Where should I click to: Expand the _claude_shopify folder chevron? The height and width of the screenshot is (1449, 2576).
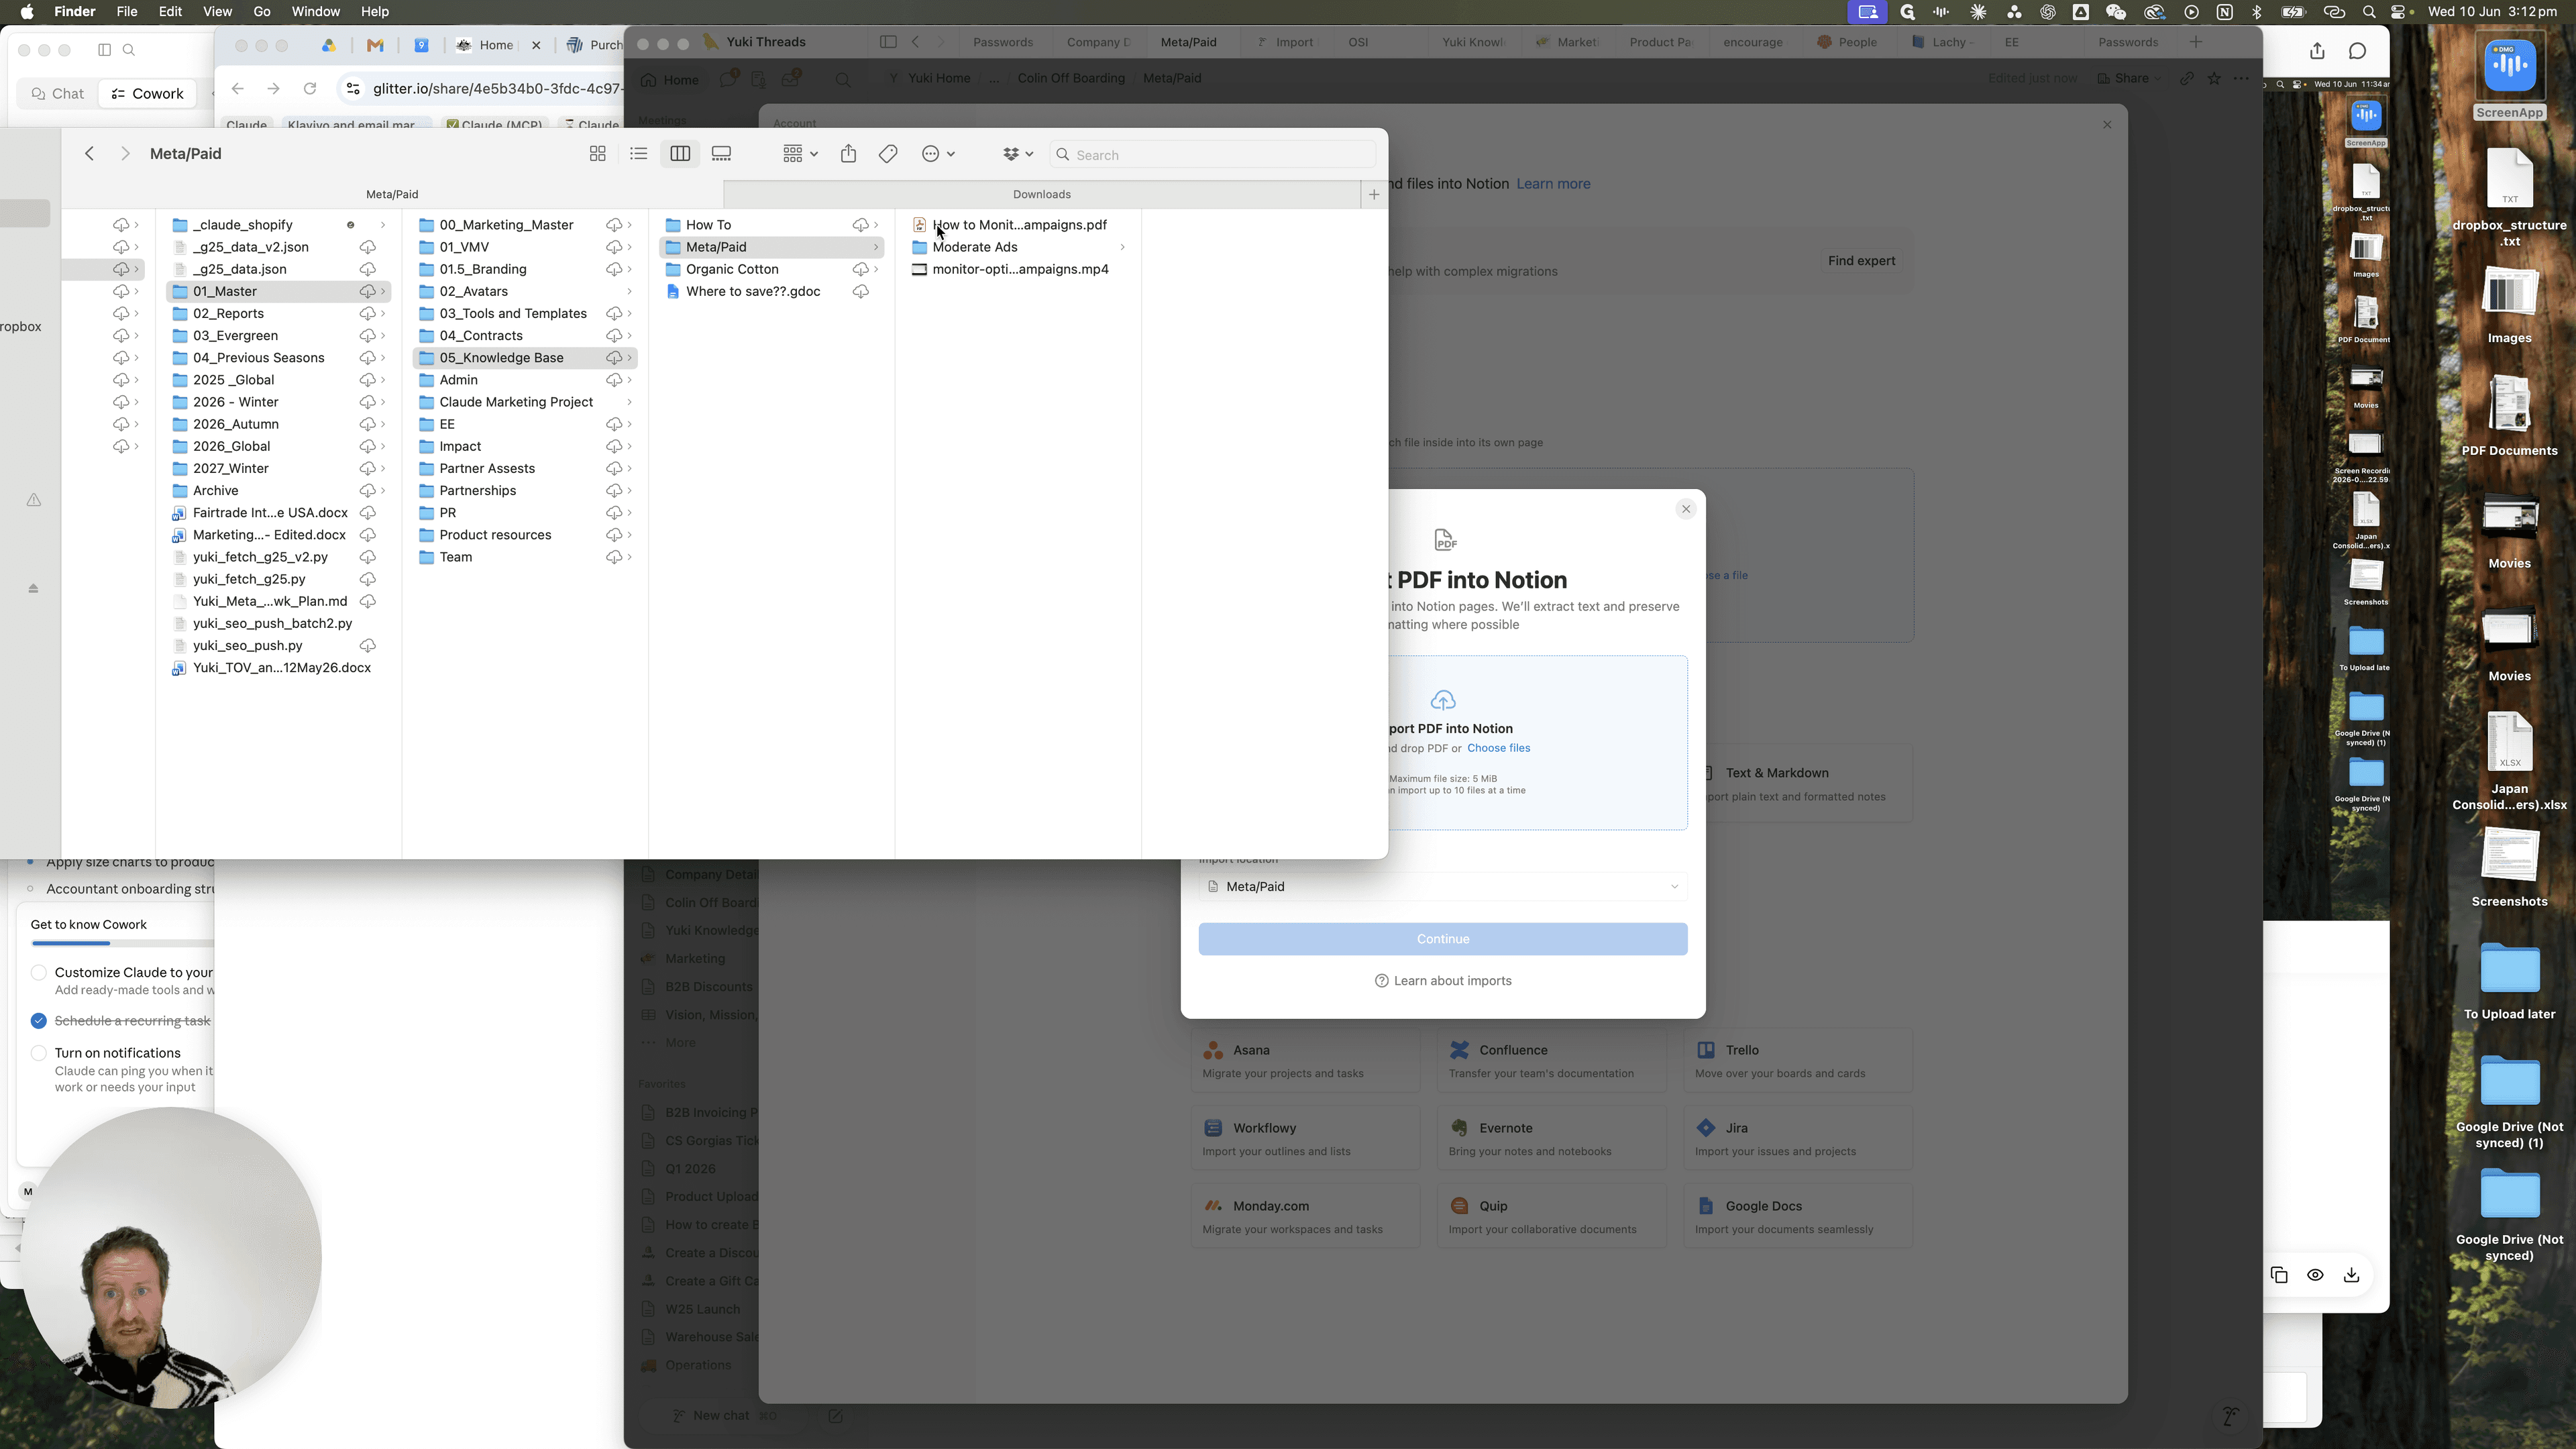(383, 225)
